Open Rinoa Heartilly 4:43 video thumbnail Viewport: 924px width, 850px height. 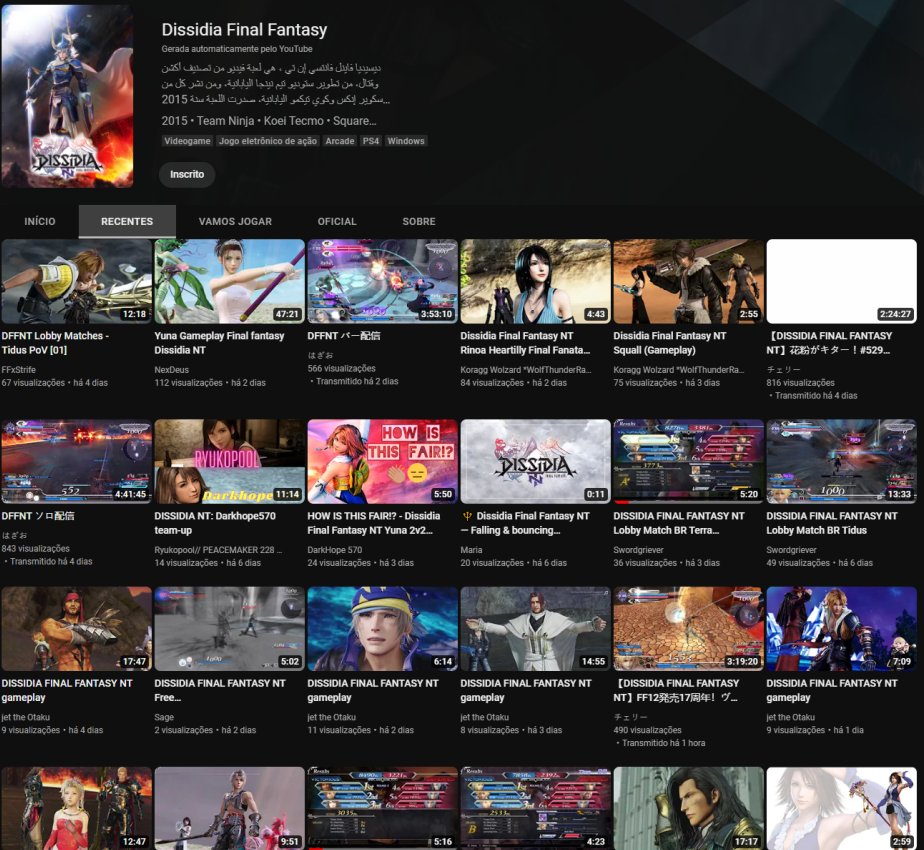(x=535, y=281)
